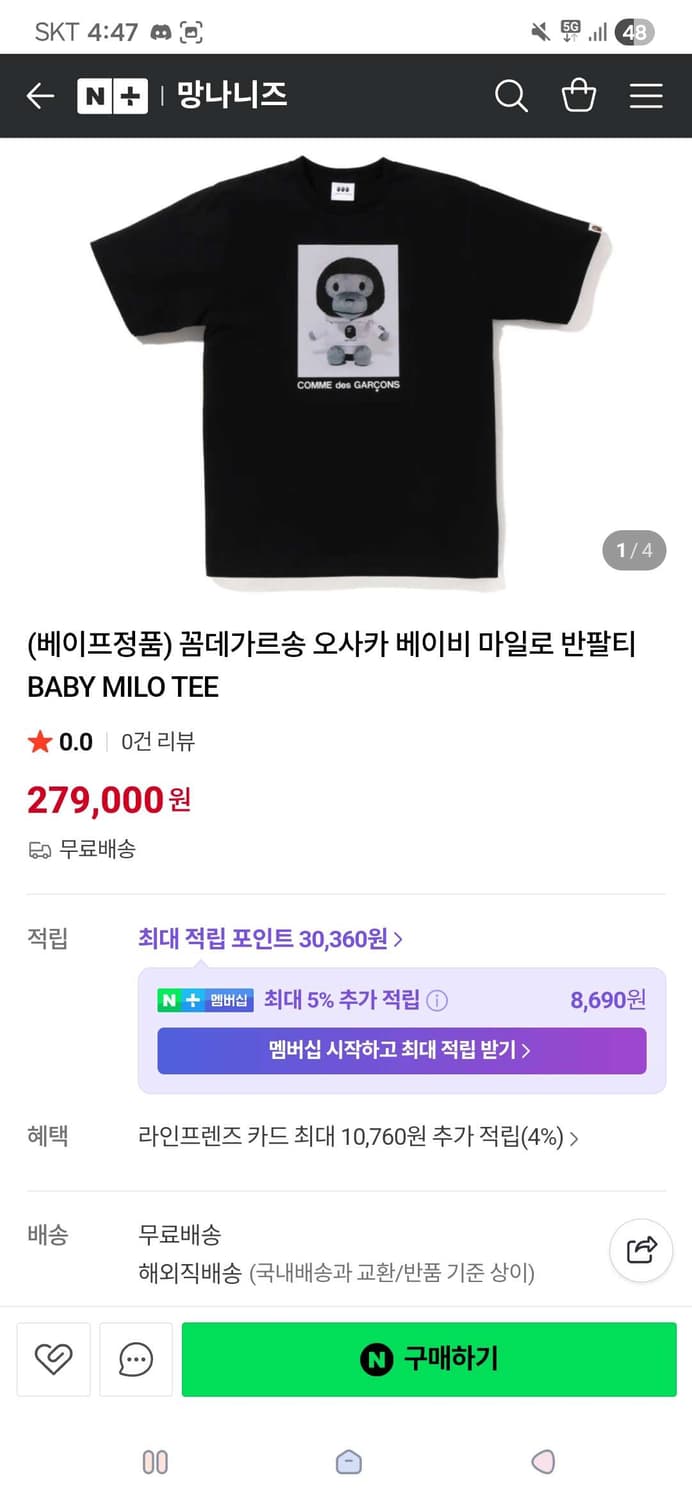Open the search icon
The image size is (692, 1500).
tap(511, 95)
